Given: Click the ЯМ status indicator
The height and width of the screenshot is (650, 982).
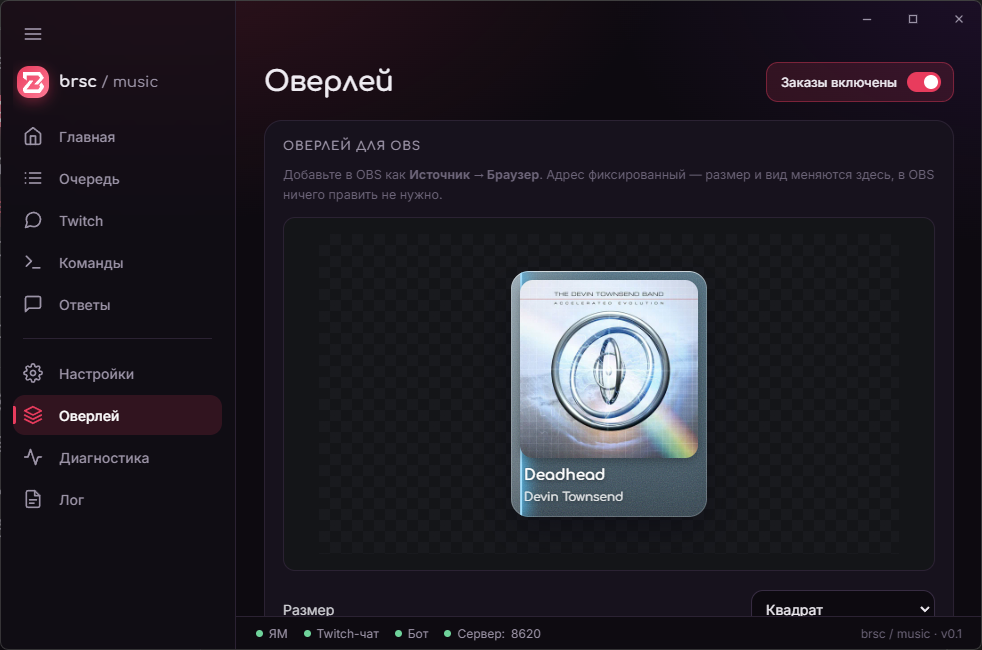Looking at the screenshot, I should point(272,634).
